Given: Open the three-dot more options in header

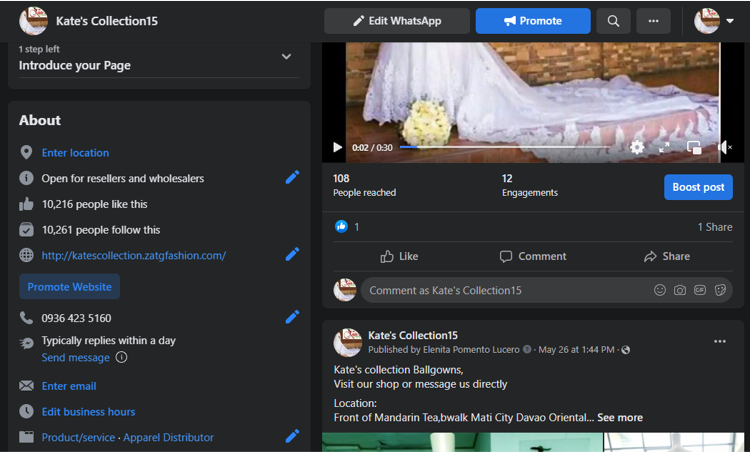Looking at the screenshot, I should click(x=653, y=21).
